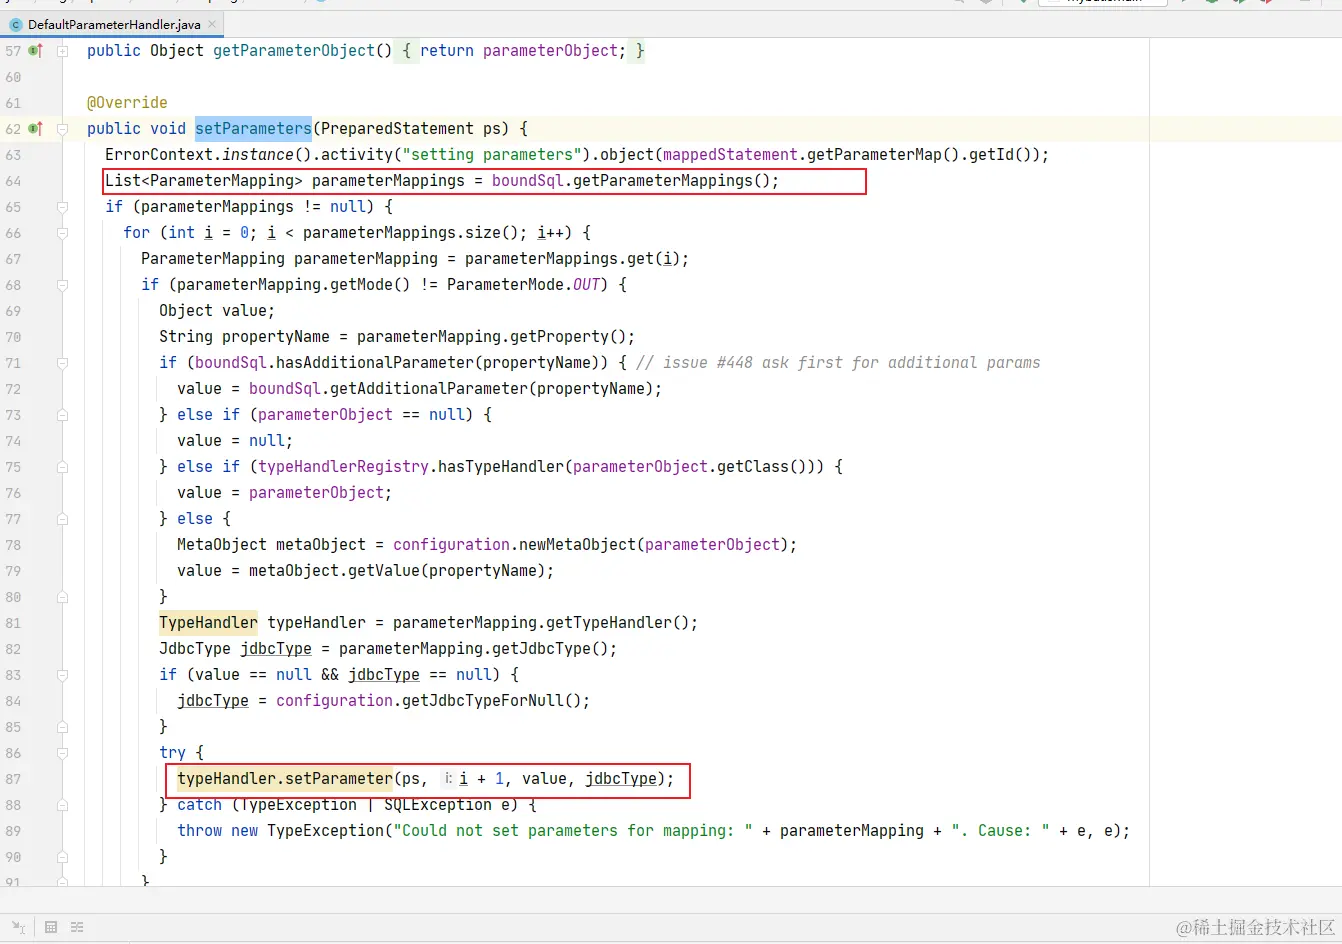Viewport: 1342px width, 944px height.
Task: Collapse the ParameterMode.OUT if block at line 68
Action: pos(63,284)
